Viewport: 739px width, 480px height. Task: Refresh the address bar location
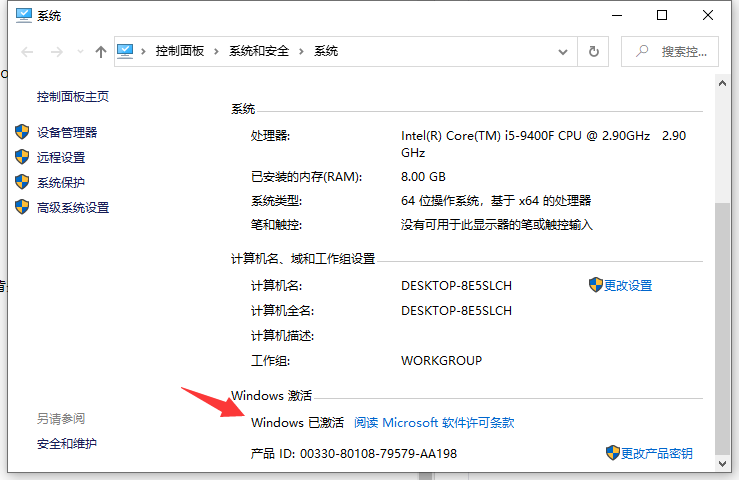(594, 51)
